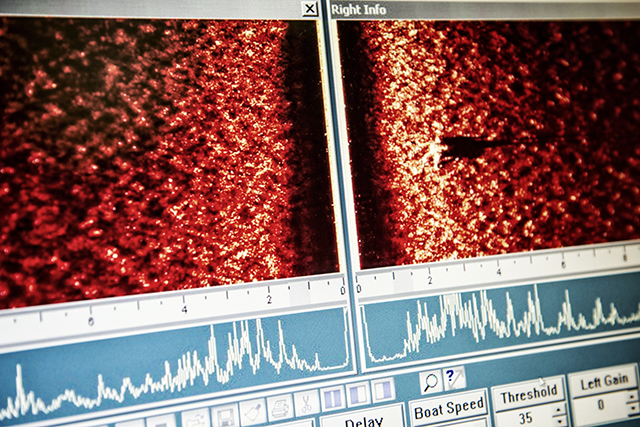Click the first of three pane layout icons
The image size is (640, 427).
pos(333,398)
